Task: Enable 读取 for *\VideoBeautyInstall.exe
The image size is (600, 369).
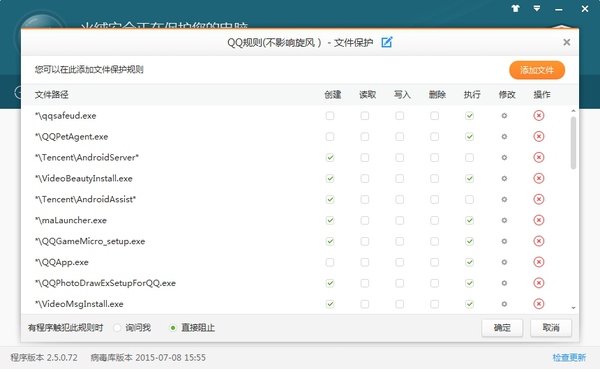Action: coord(365,178)
